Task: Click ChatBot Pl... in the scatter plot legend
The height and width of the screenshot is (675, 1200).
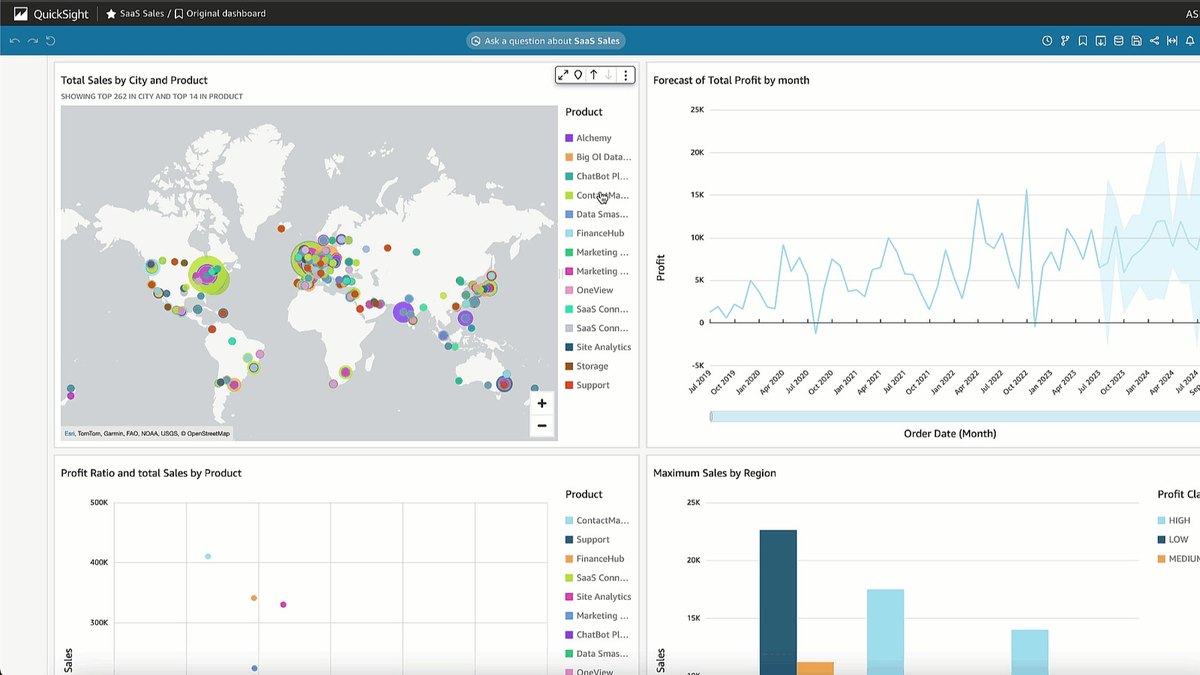Action: (598, 634)
